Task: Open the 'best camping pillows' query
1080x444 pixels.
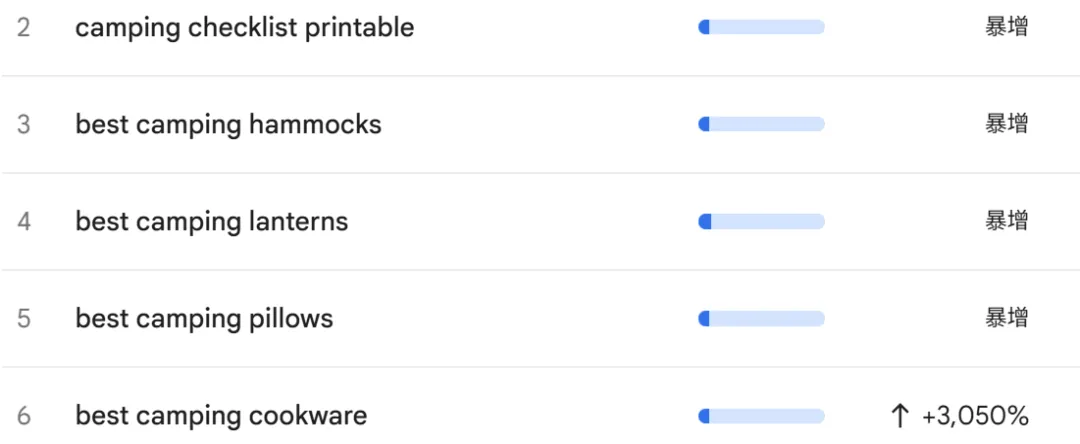Action: coord(204,319)
